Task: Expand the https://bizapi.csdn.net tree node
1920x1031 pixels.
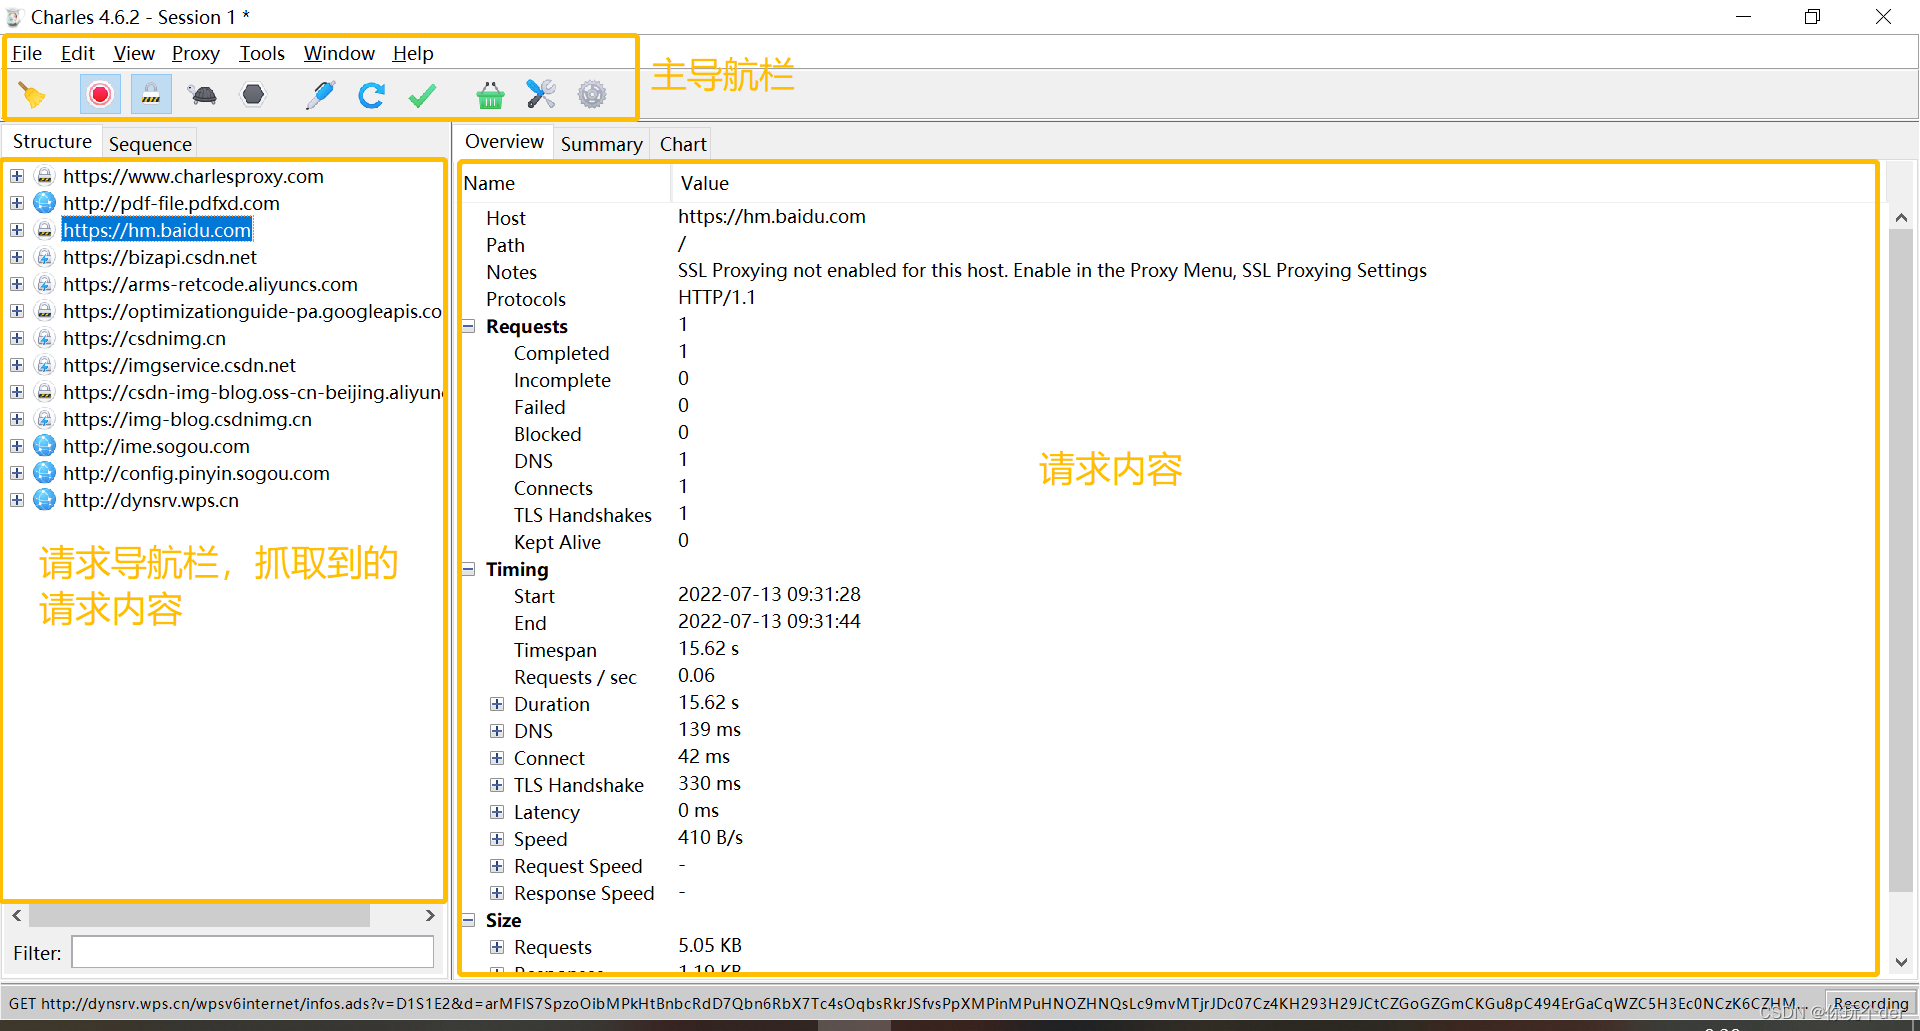Action: pyautogui.click(x=17, y=257)
